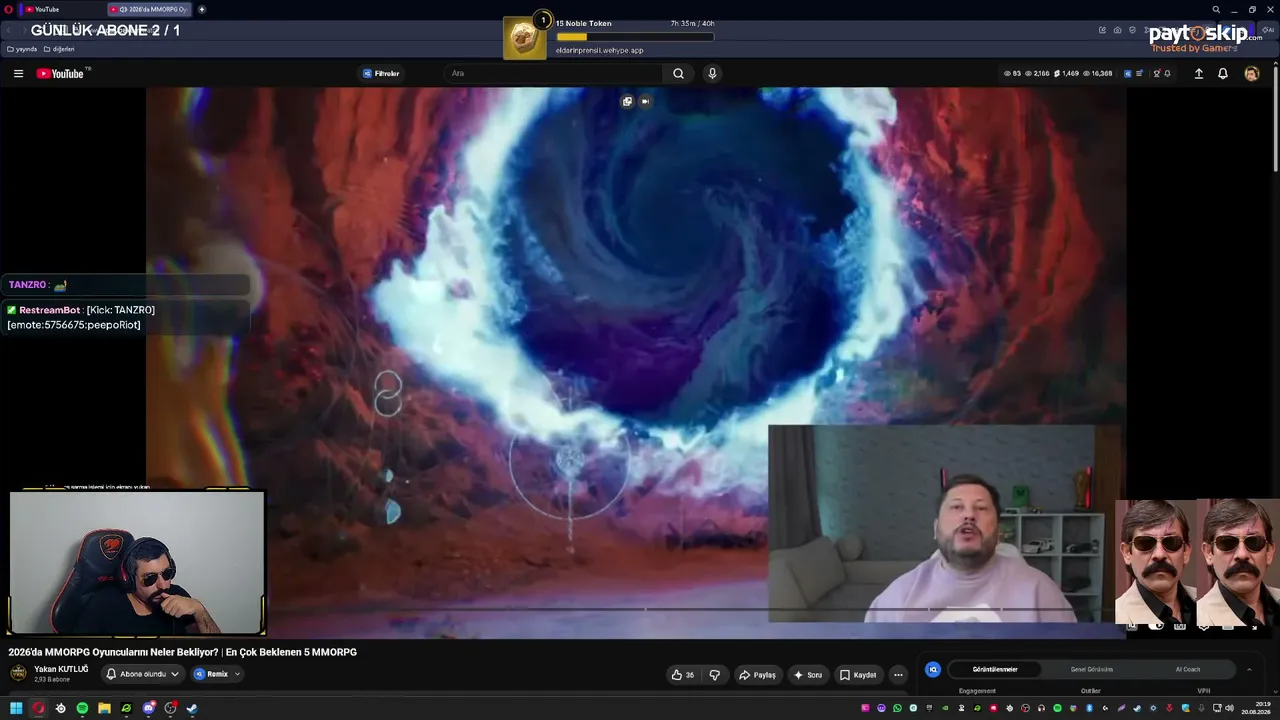Screen dimensions: 1280x720
Task: Click the Paylaş share button
Action: [x=757, y=675]
